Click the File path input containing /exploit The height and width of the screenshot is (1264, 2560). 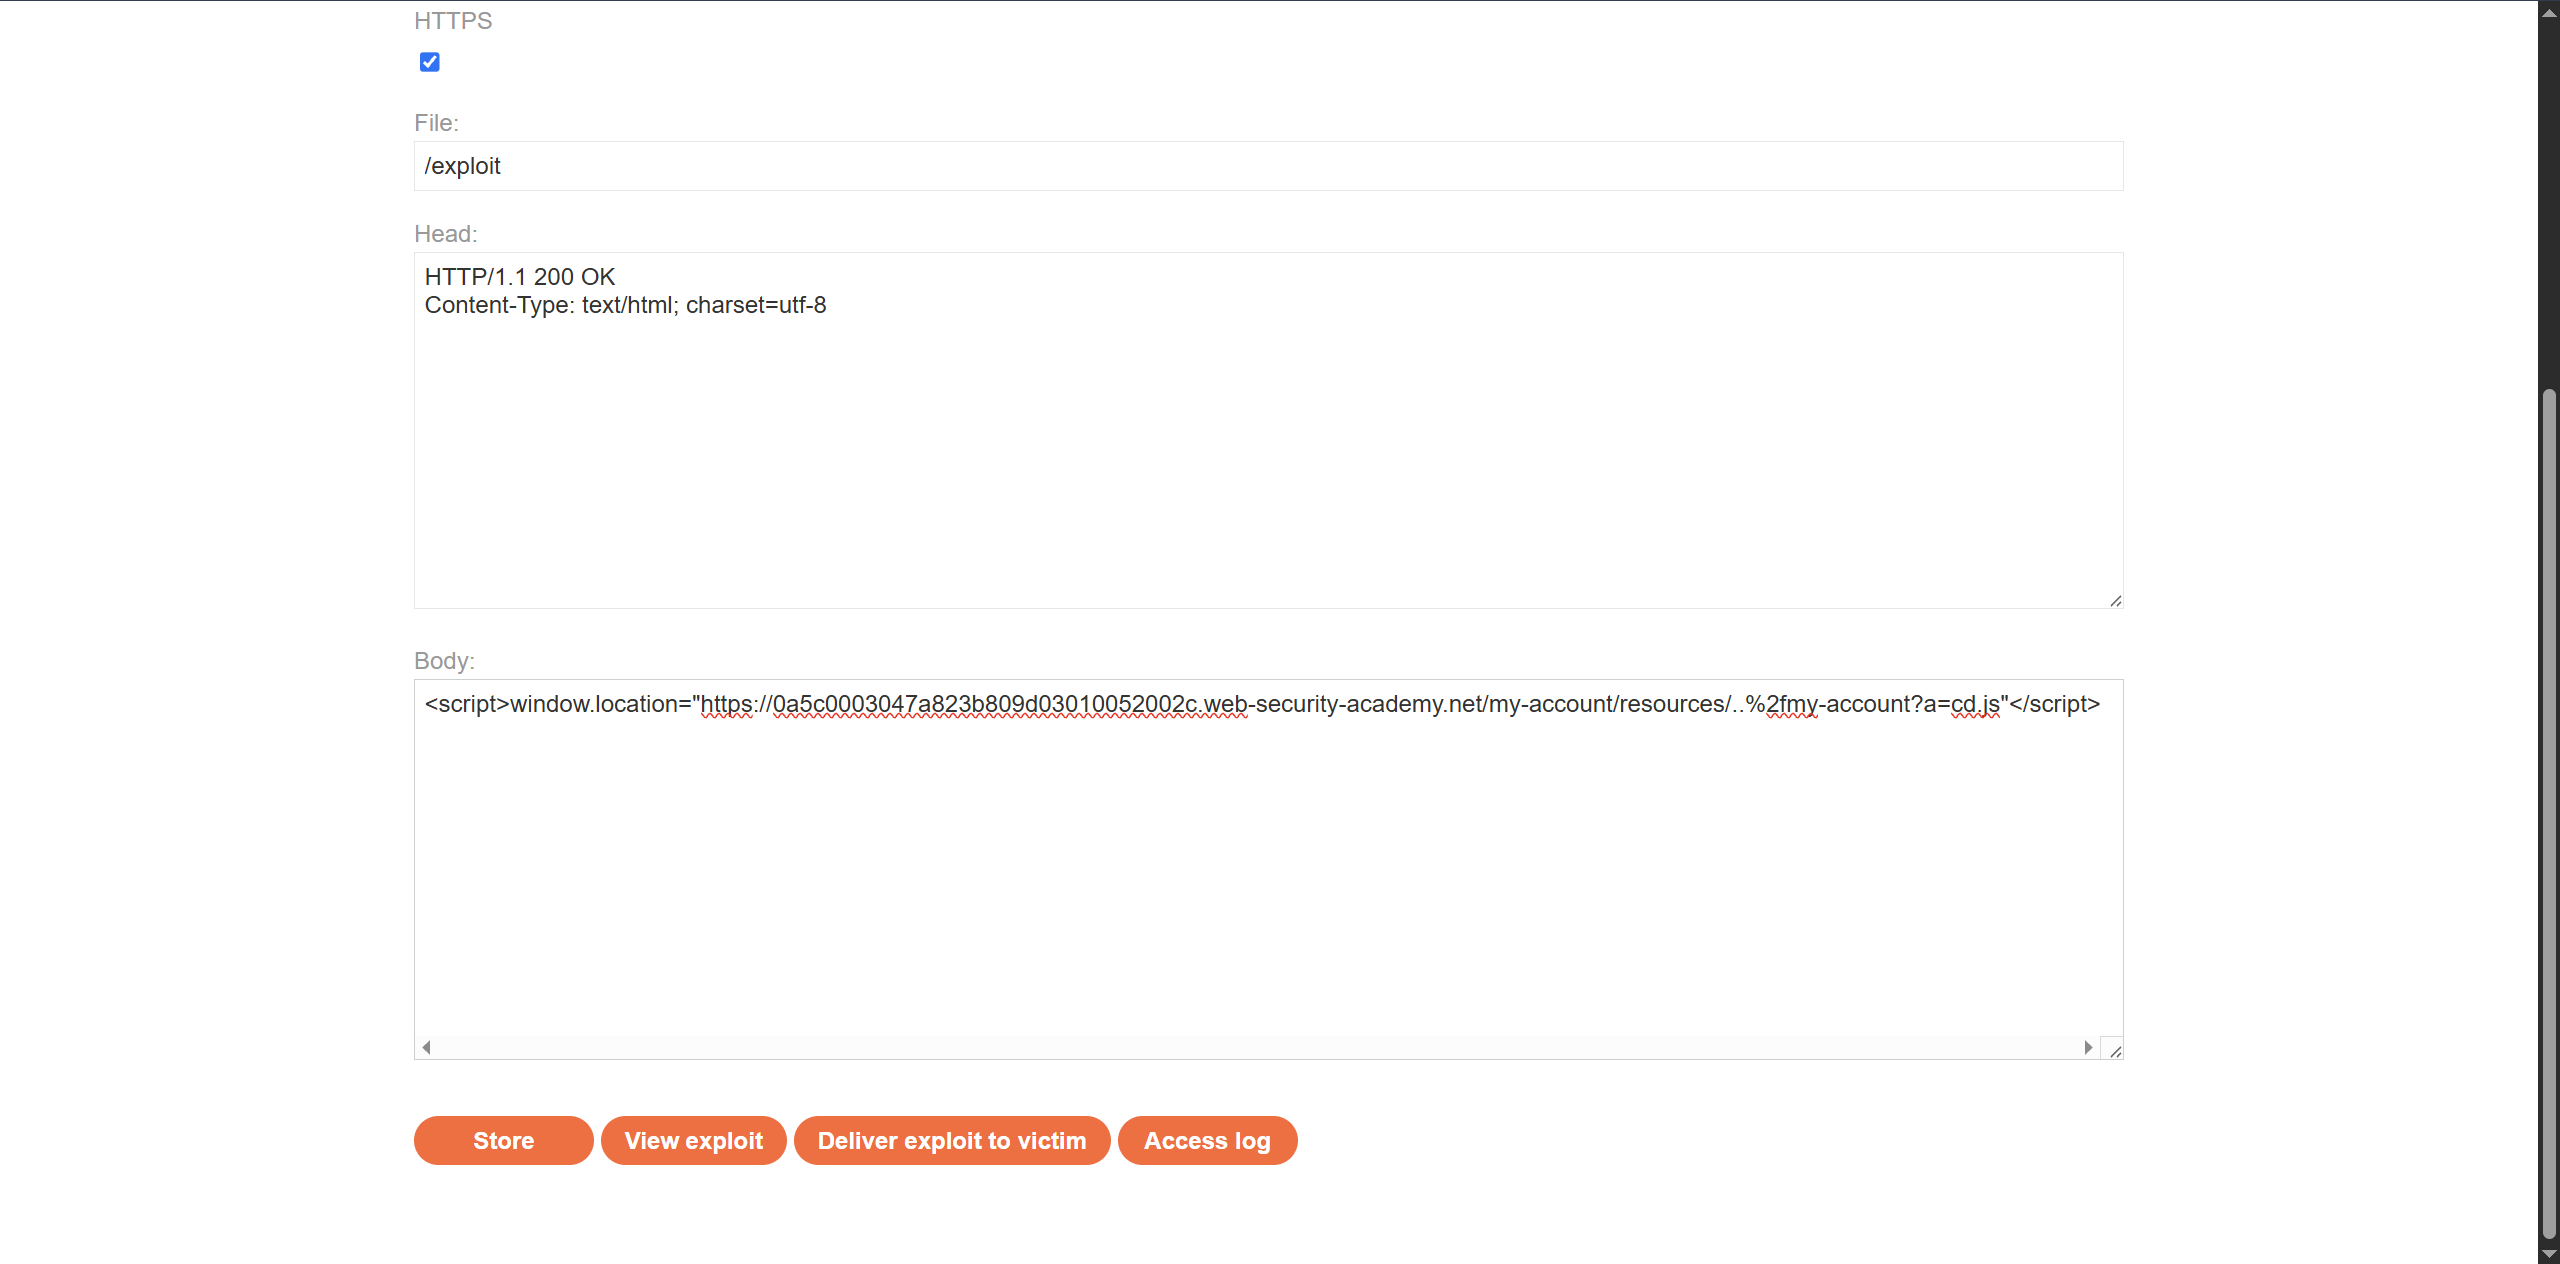pyautogui.click(x=1268, y=166)
